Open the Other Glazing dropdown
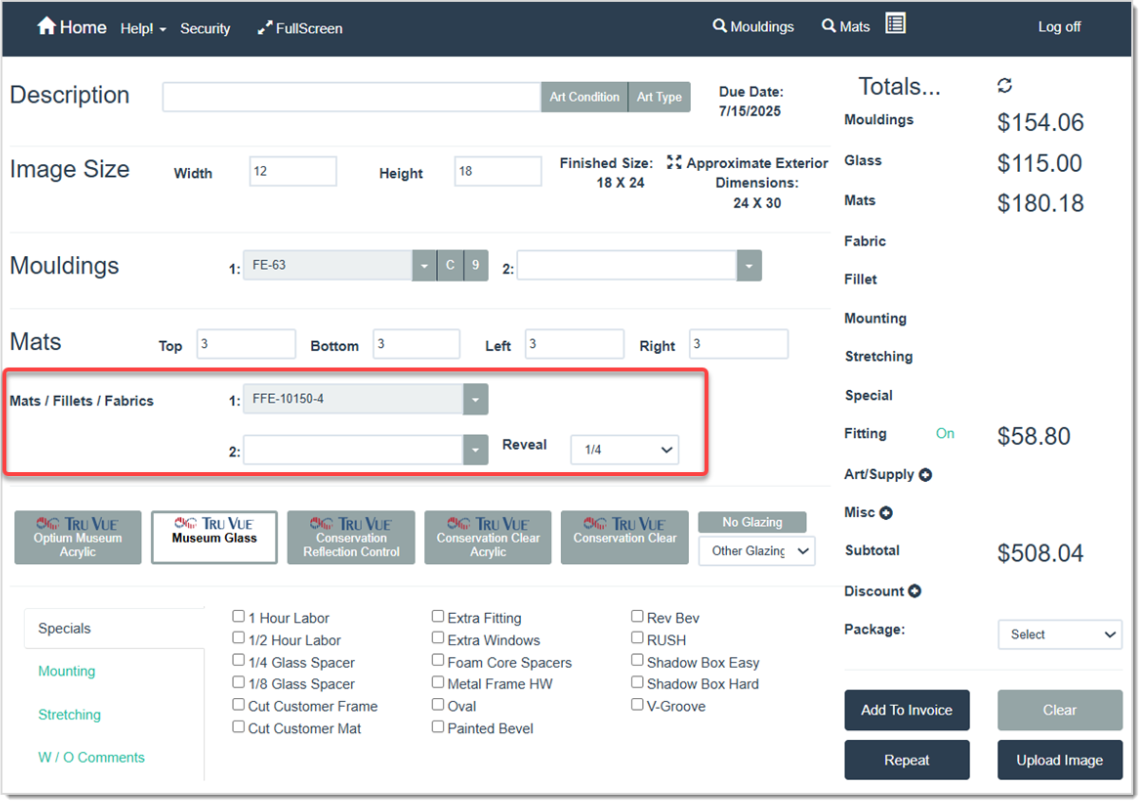Viewport: 1139px width, 801px height. pos(756,551)
